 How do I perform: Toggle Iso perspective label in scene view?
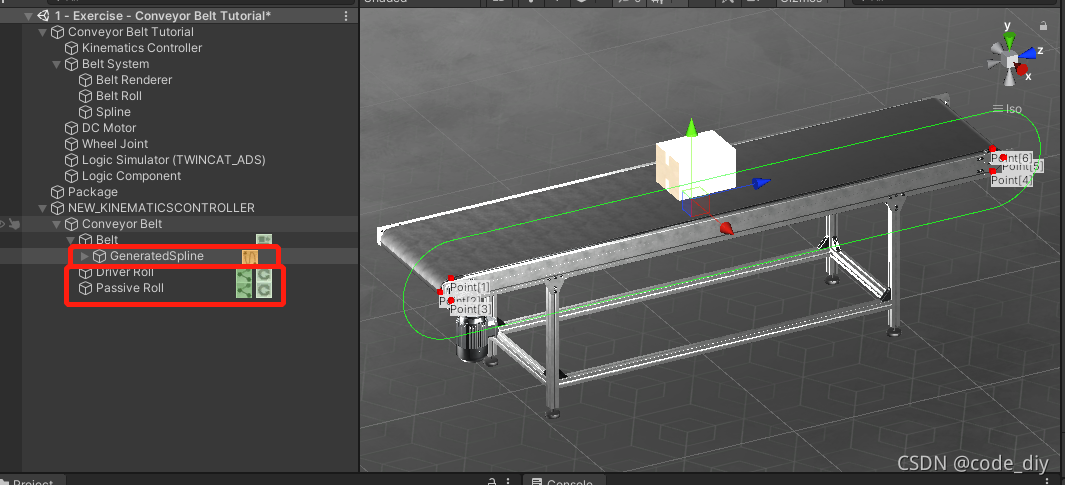point(1007,109)
